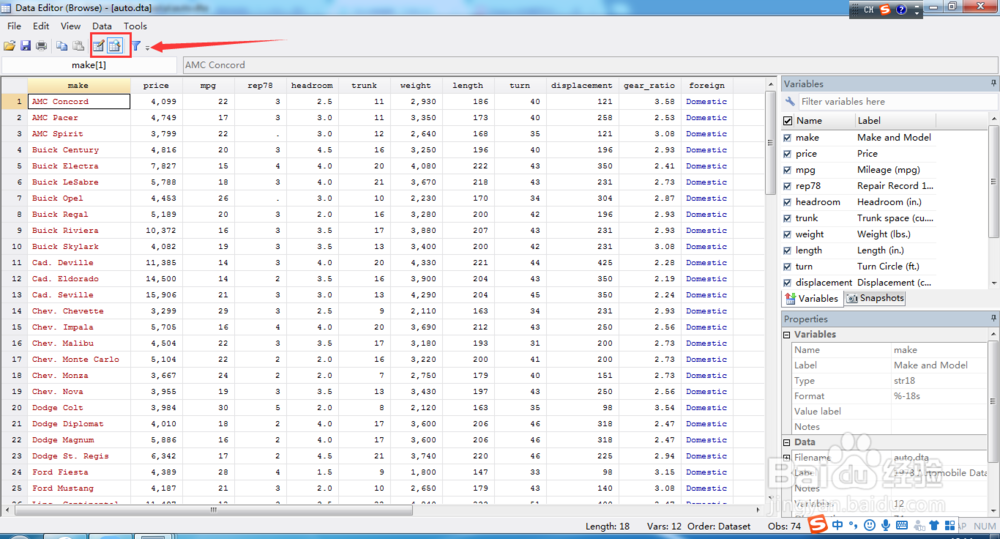This screenshot has width=1000, height=539.
Task: Open the View menu
Action: (x=70, y=26)
